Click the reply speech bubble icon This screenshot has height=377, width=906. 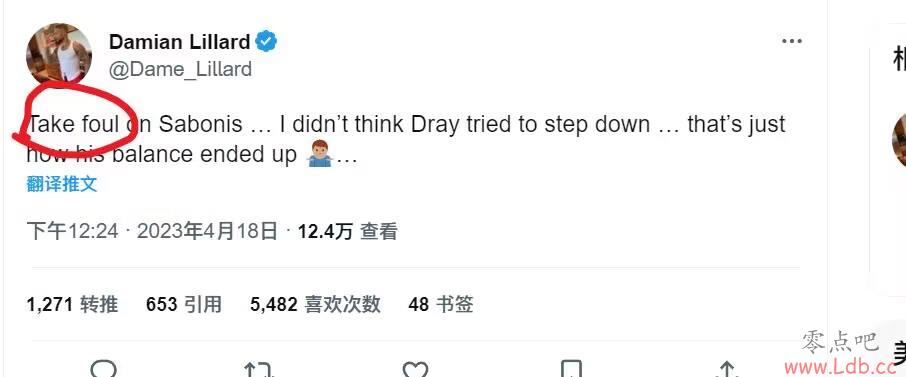[103, 368]
